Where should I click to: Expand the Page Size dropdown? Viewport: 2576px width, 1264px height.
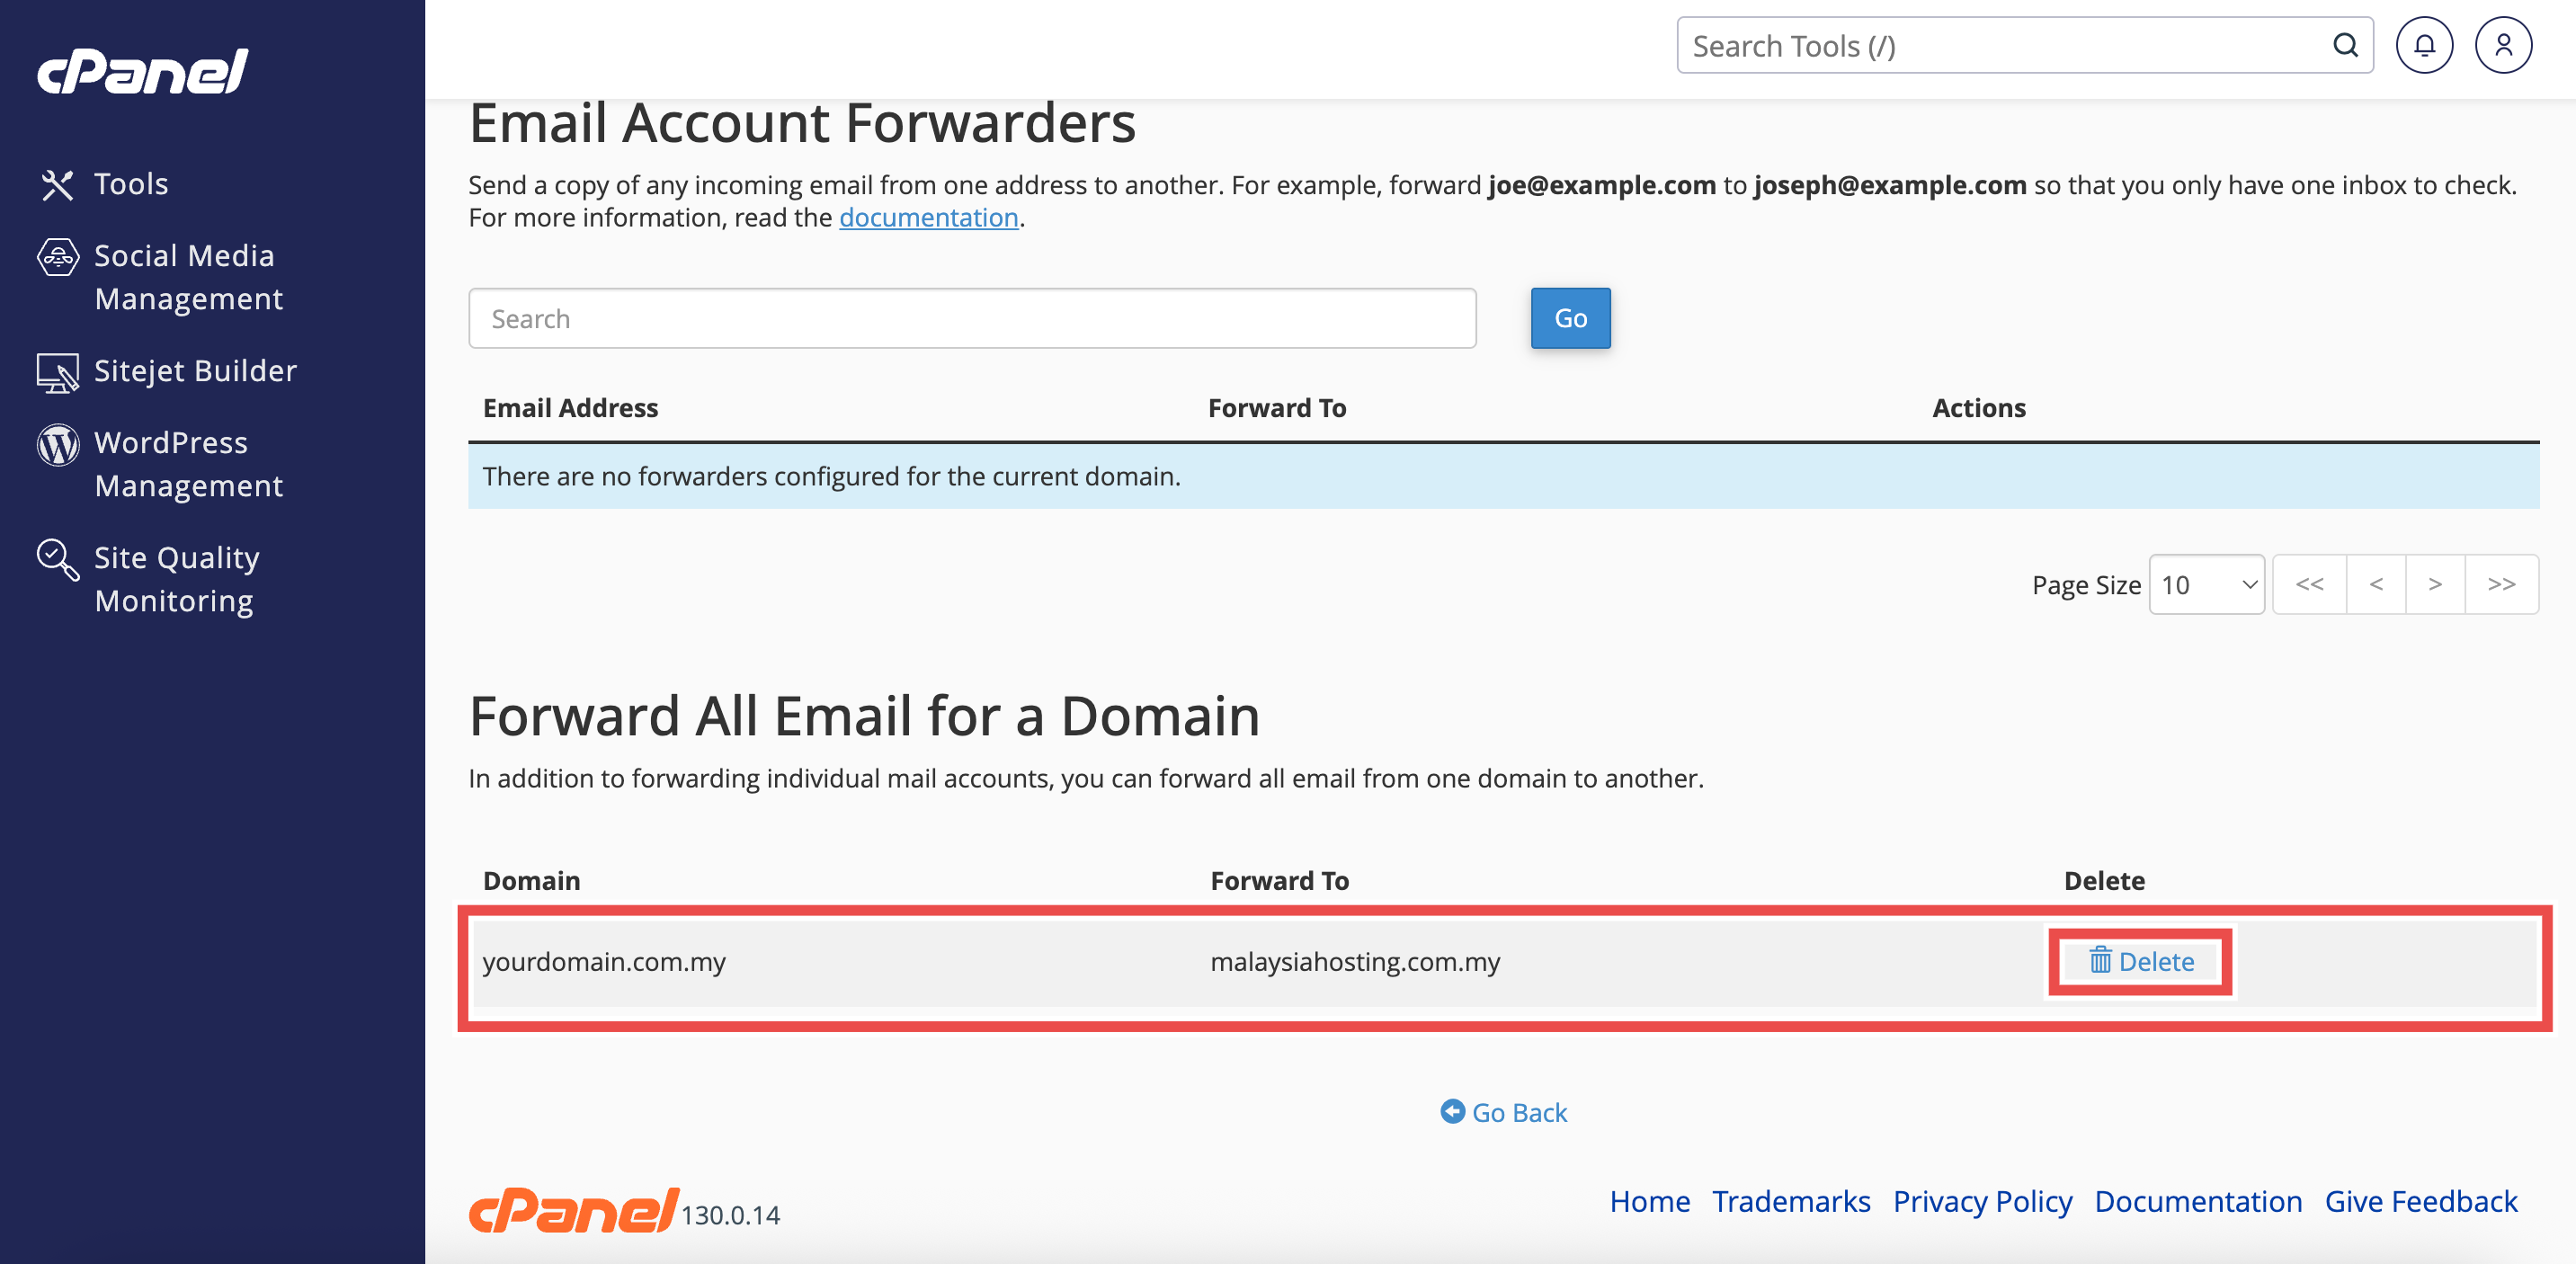click(2206, 584)
